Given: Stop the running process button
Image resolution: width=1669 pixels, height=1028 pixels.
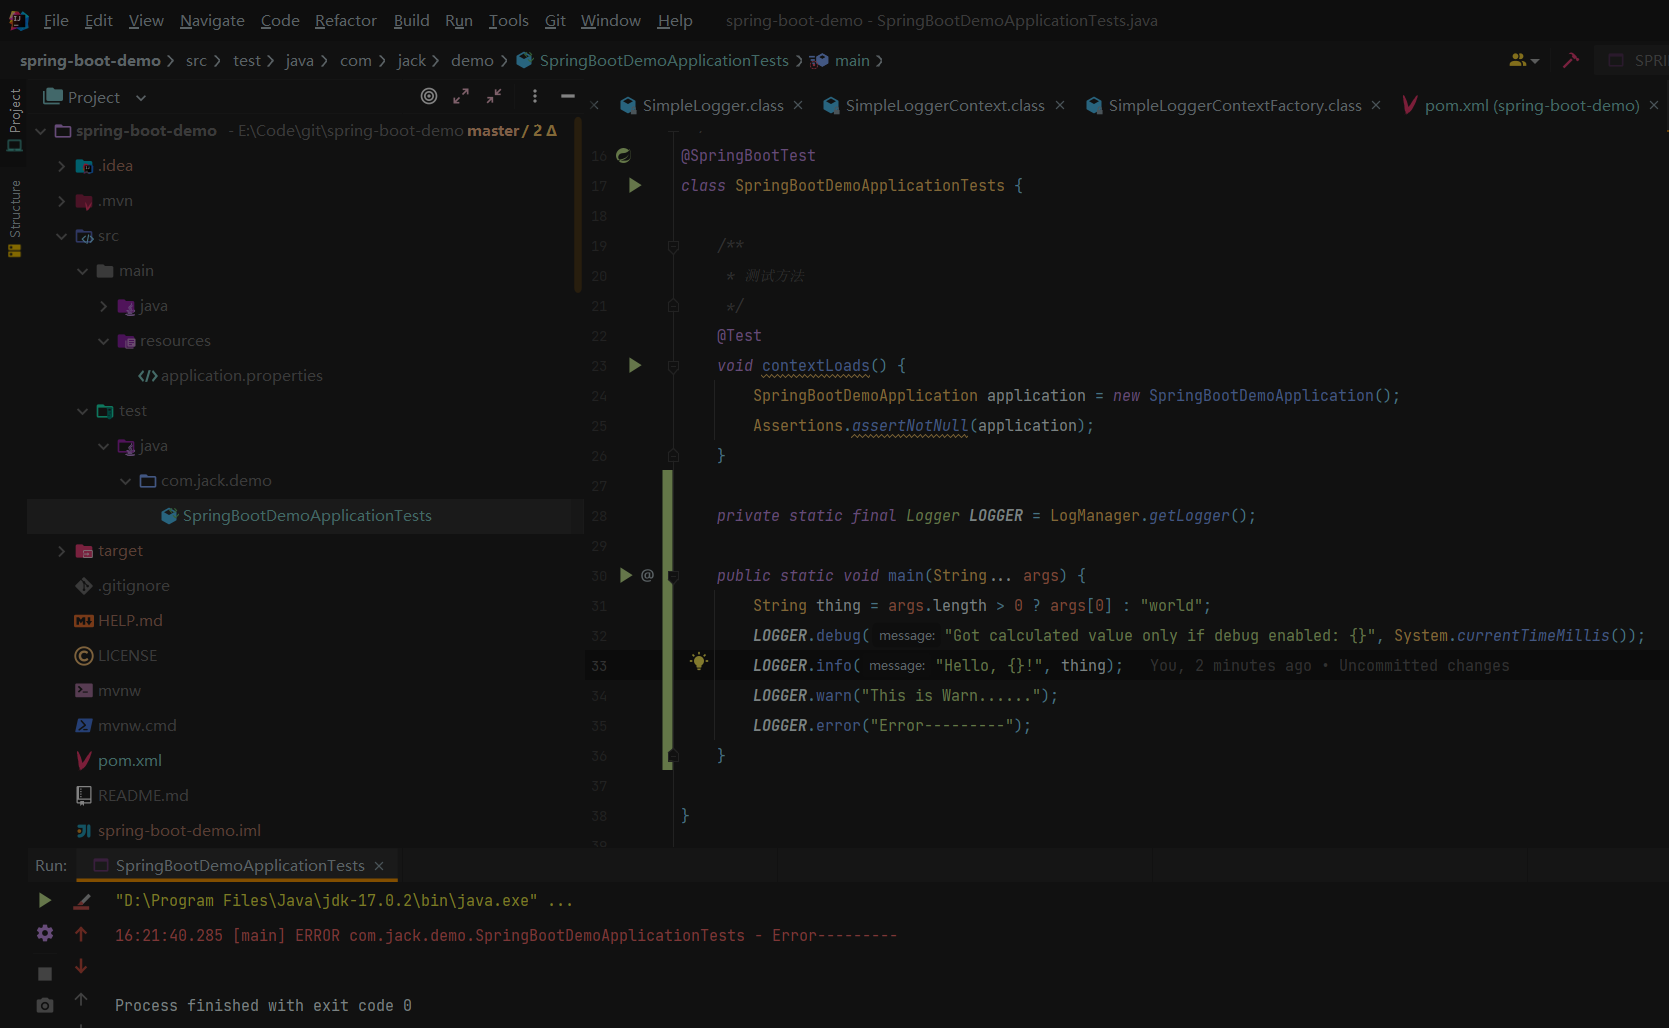Looking at the screenshot, I should pos(45,973).
